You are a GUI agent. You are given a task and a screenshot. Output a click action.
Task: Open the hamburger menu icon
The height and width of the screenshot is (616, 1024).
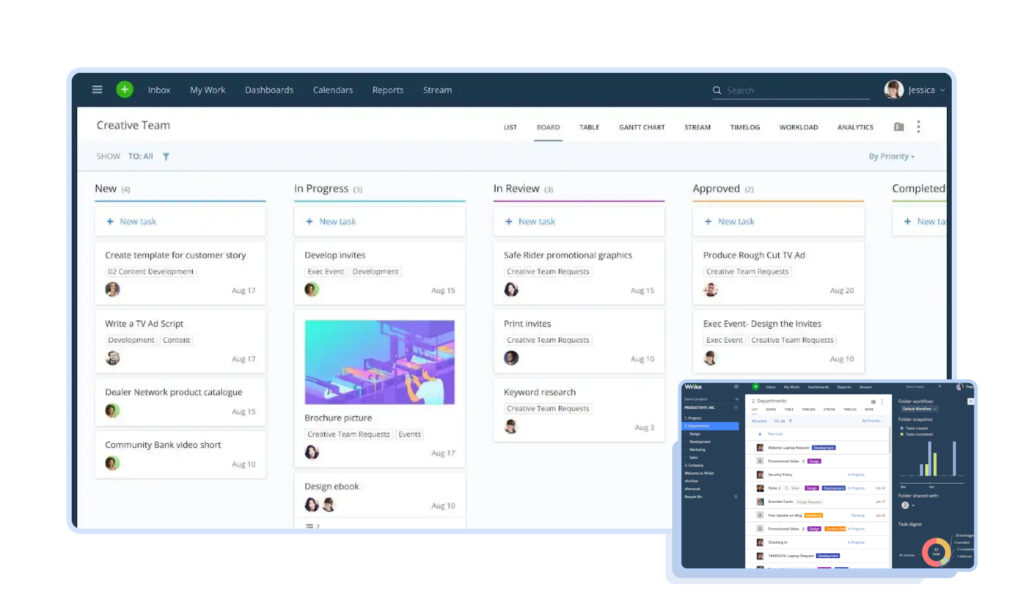97,90
